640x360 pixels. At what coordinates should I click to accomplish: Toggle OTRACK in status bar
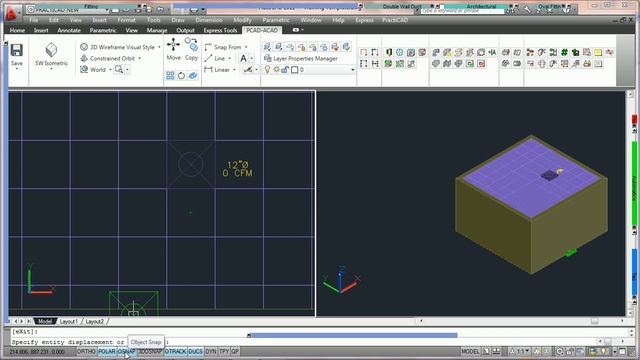[x=176, y=351]
